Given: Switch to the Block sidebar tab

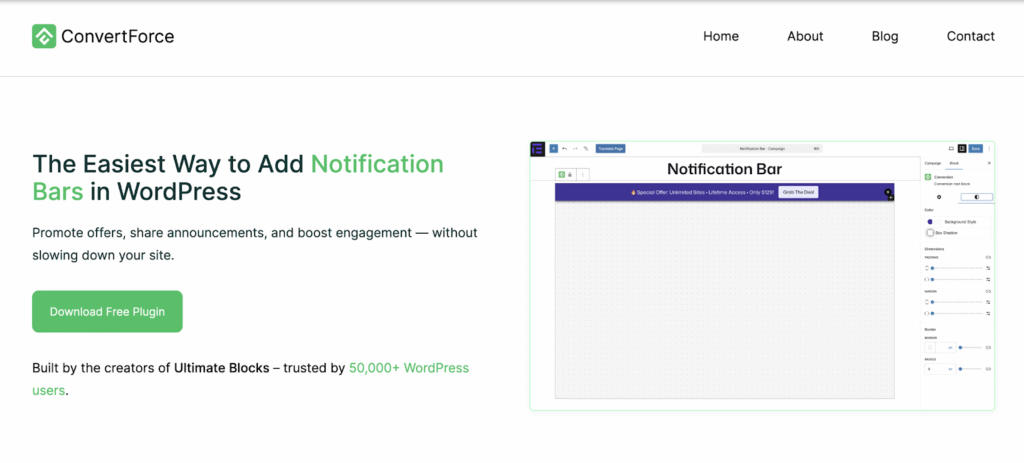Looking at the screenshot, I should [954, 163].
